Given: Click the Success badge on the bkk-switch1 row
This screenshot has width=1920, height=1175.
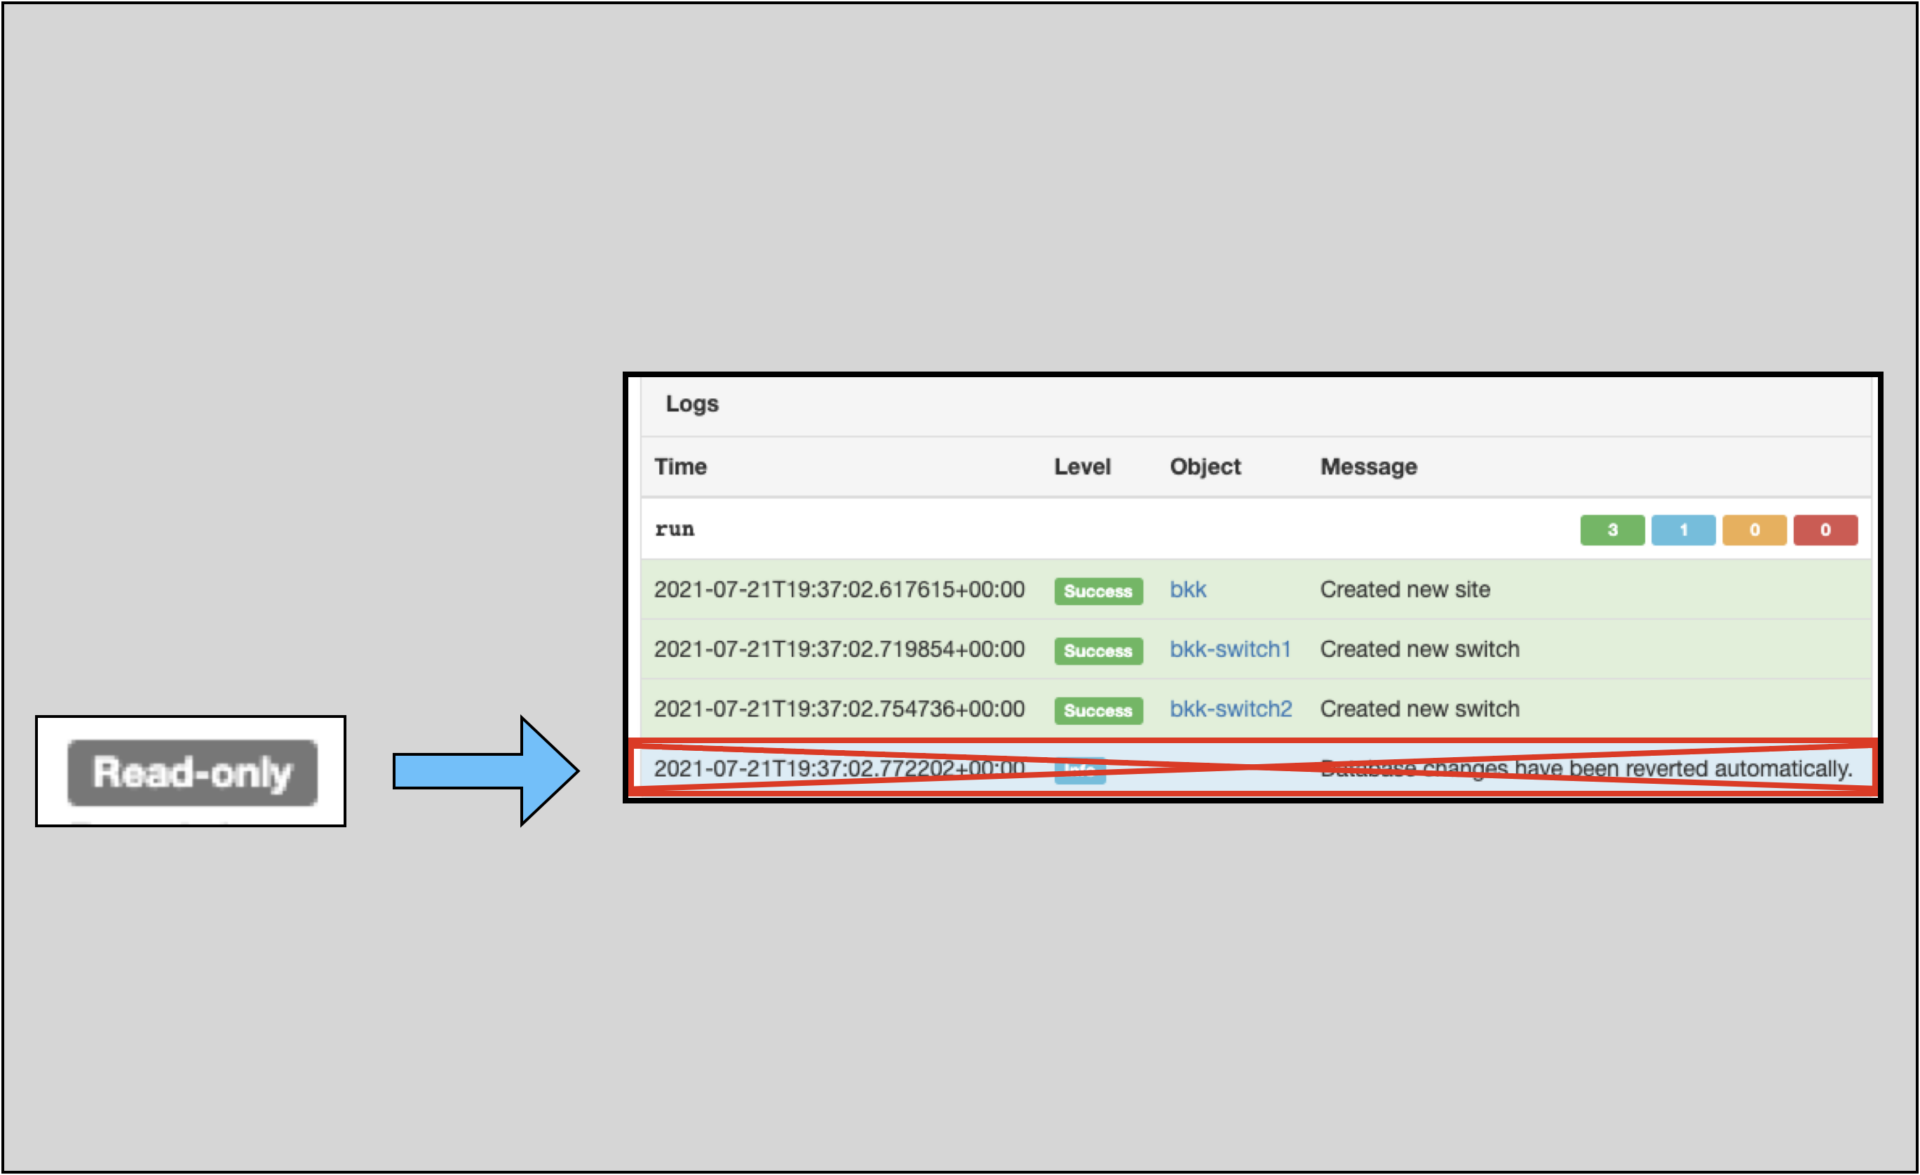Looking at the screenshot, I should (1098, 651).
